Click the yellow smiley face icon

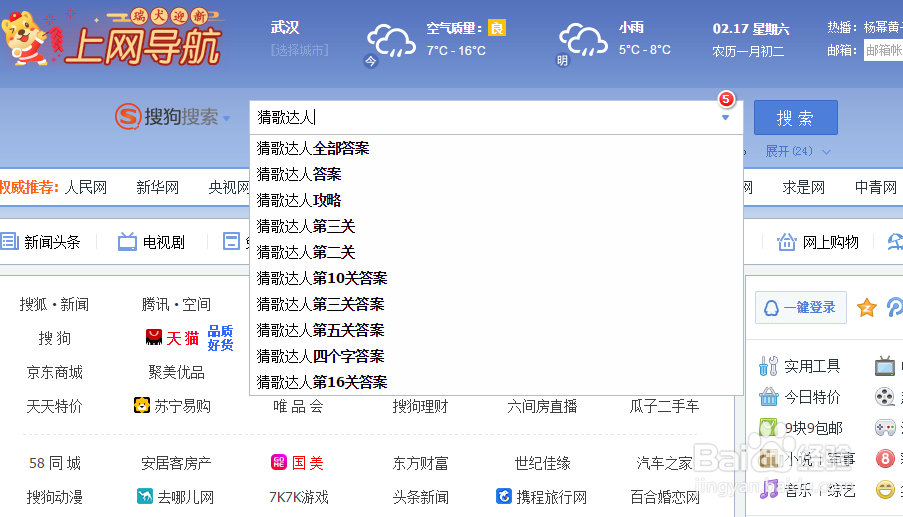(885, 490)
